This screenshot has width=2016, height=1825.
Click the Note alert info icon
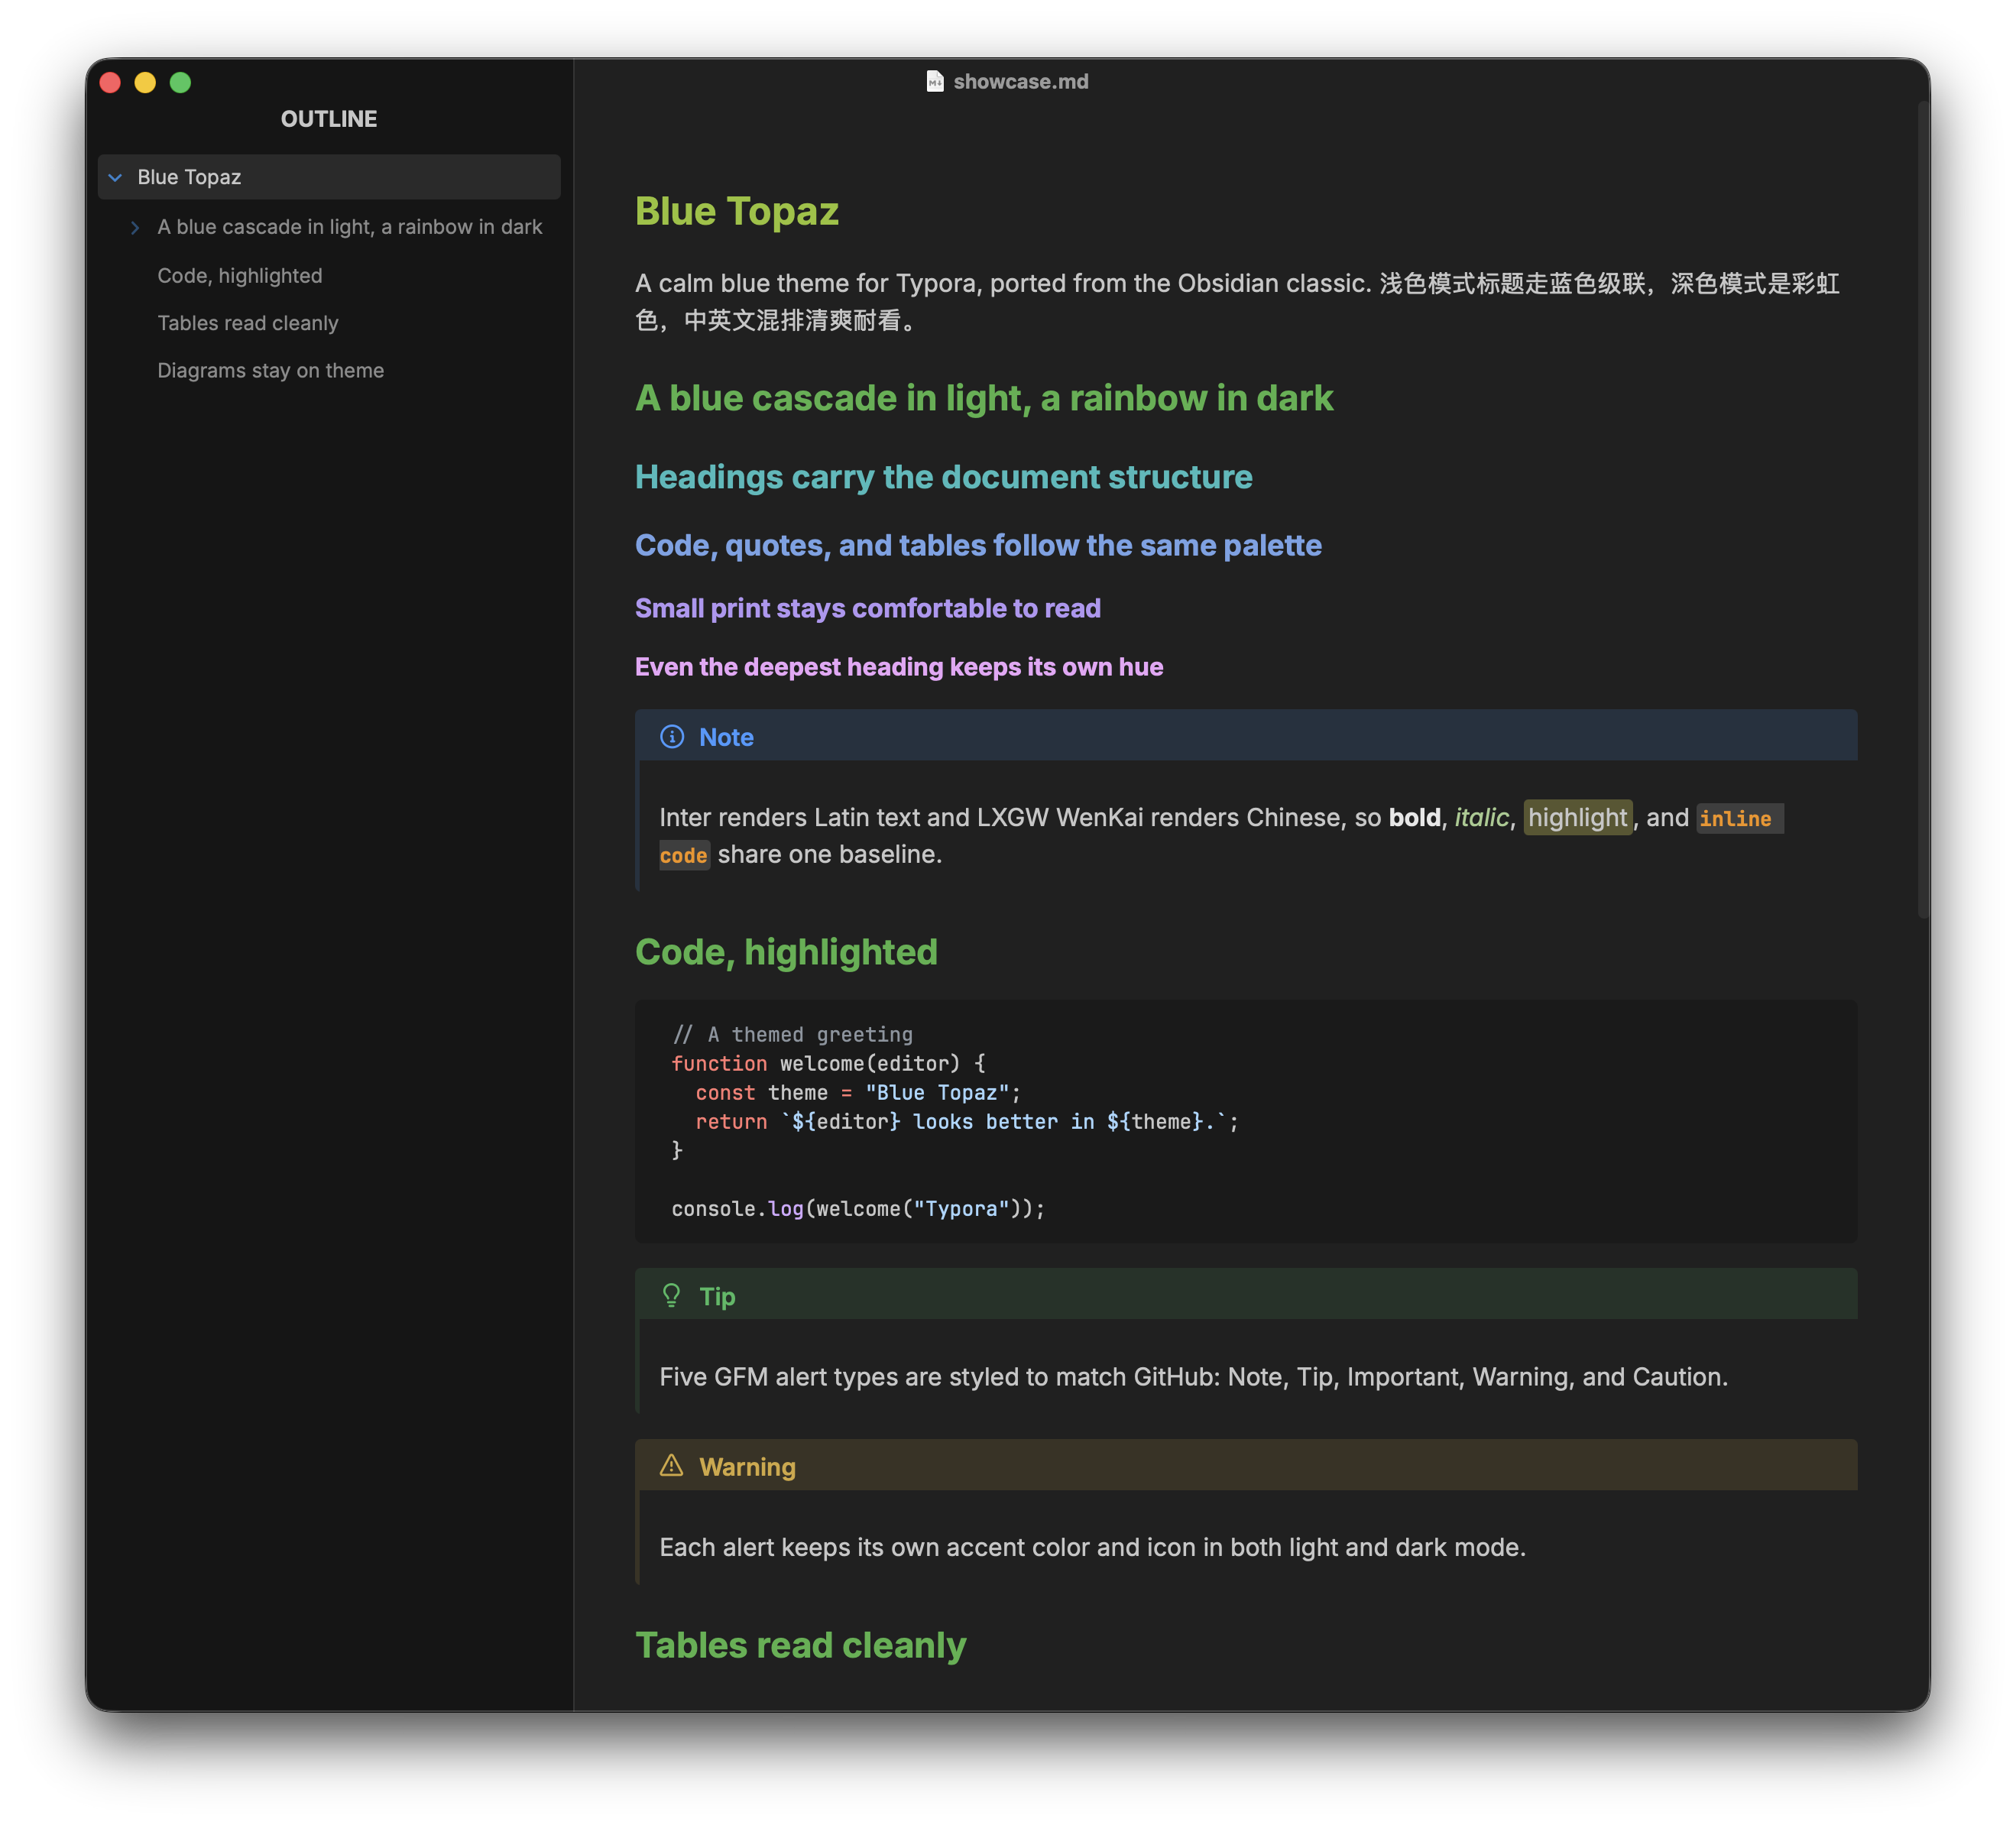tap(672, 737)
